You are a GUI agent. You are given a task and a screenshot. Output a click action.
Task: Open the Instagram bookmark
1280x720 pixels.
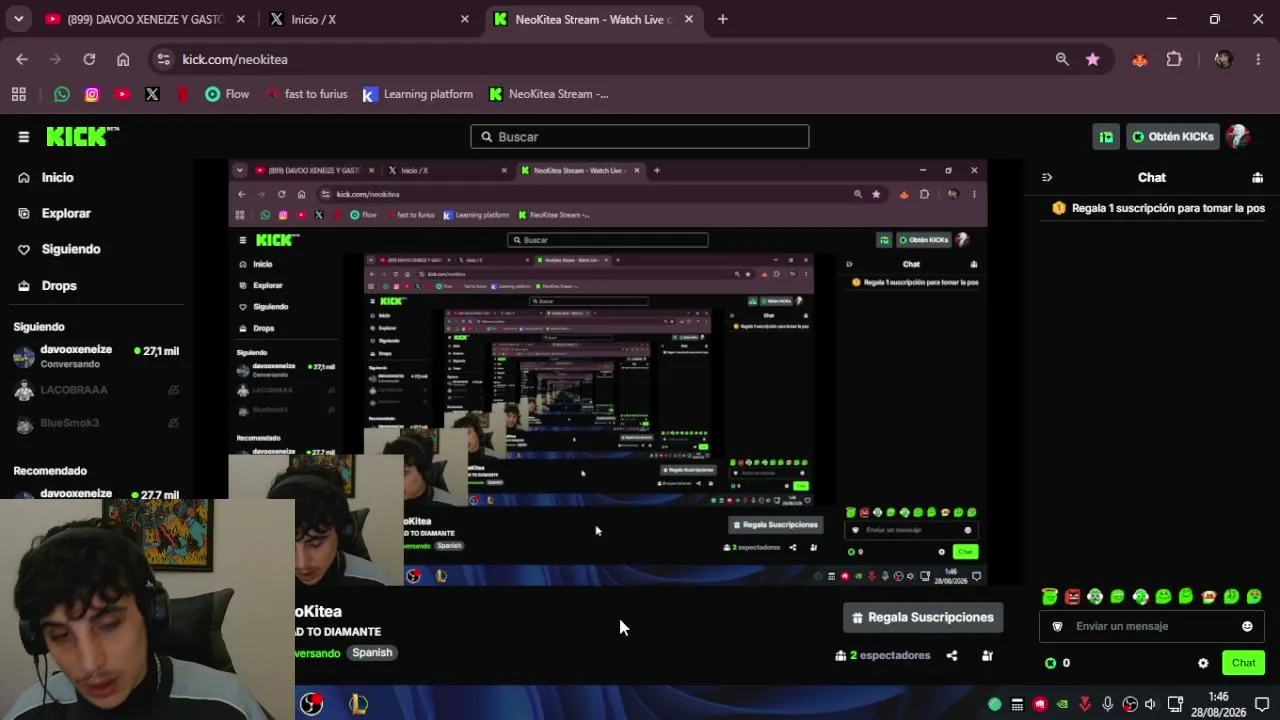pos(92,94)
